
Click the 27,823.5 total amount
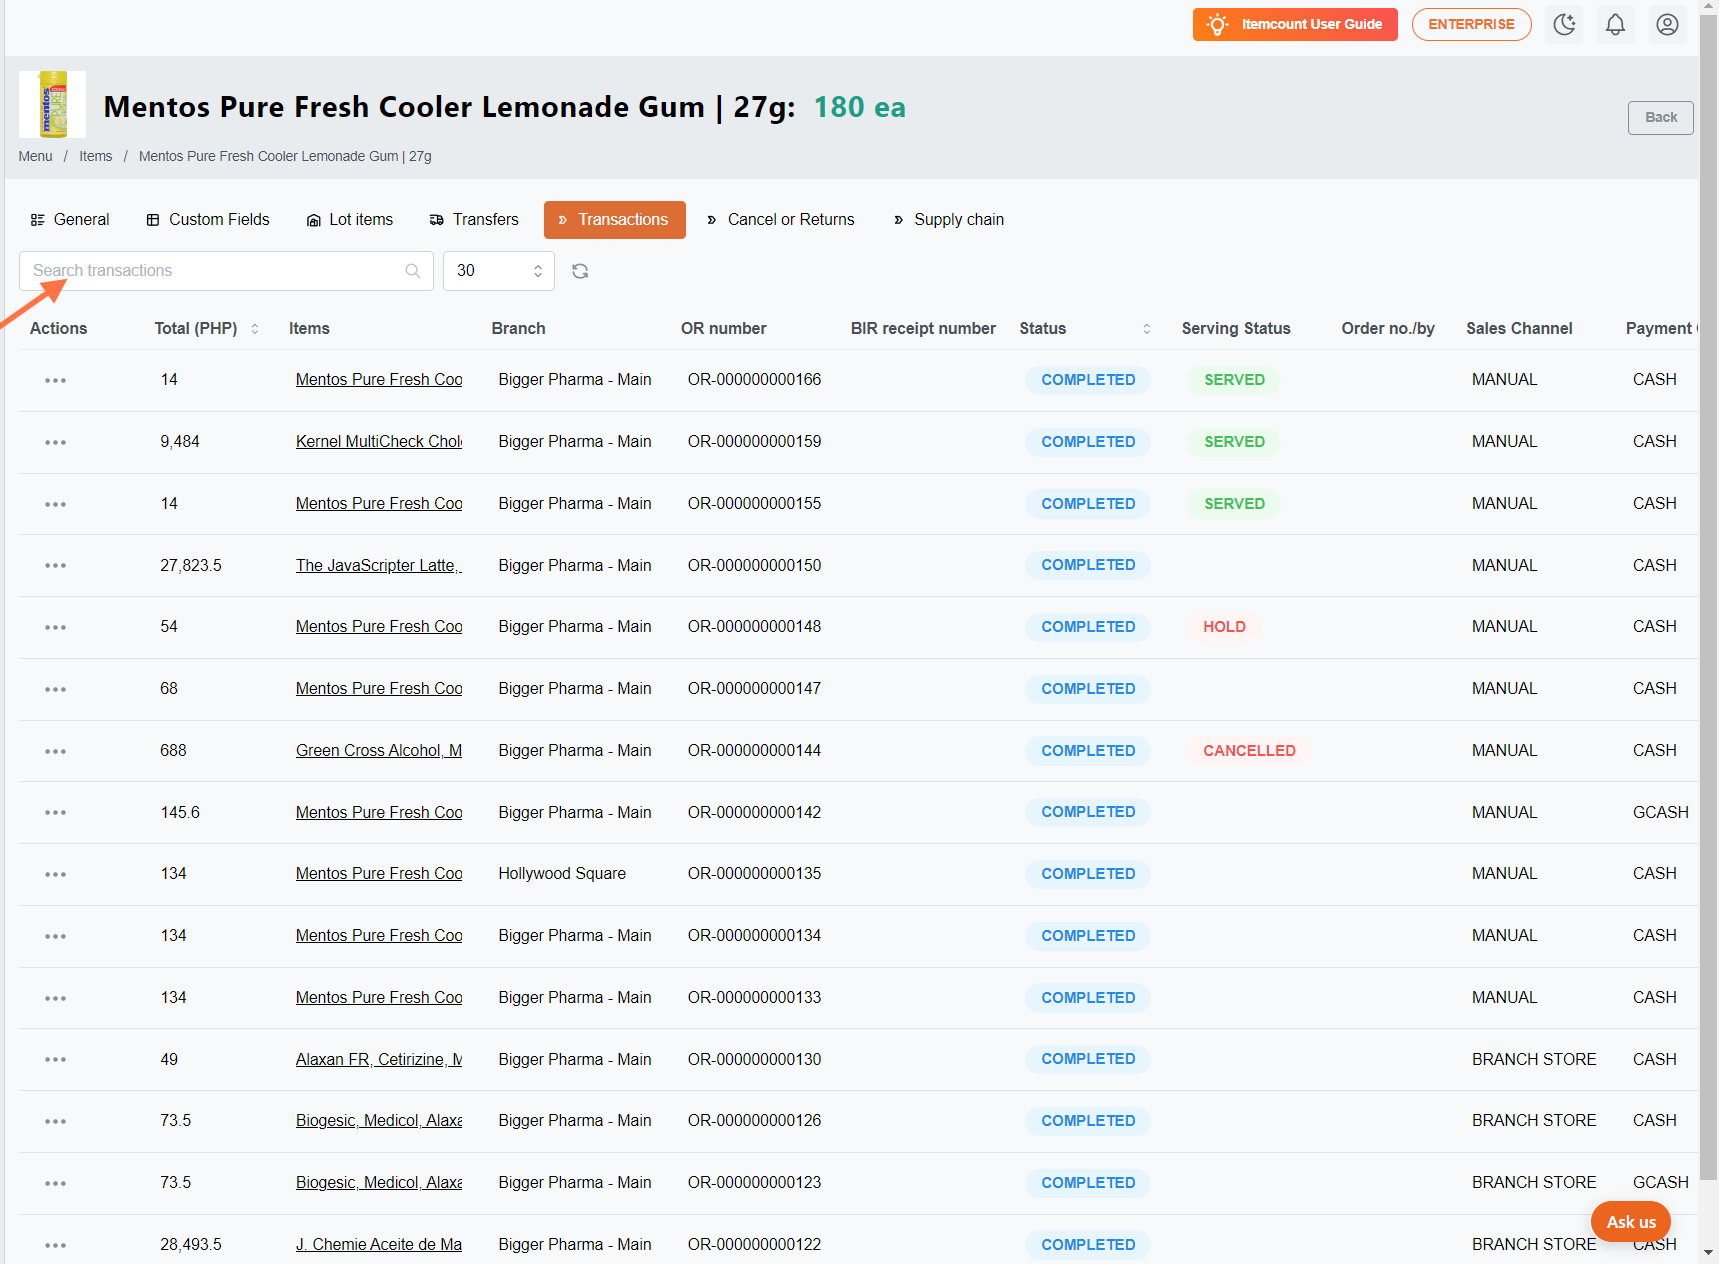click(x=191, y=566)
